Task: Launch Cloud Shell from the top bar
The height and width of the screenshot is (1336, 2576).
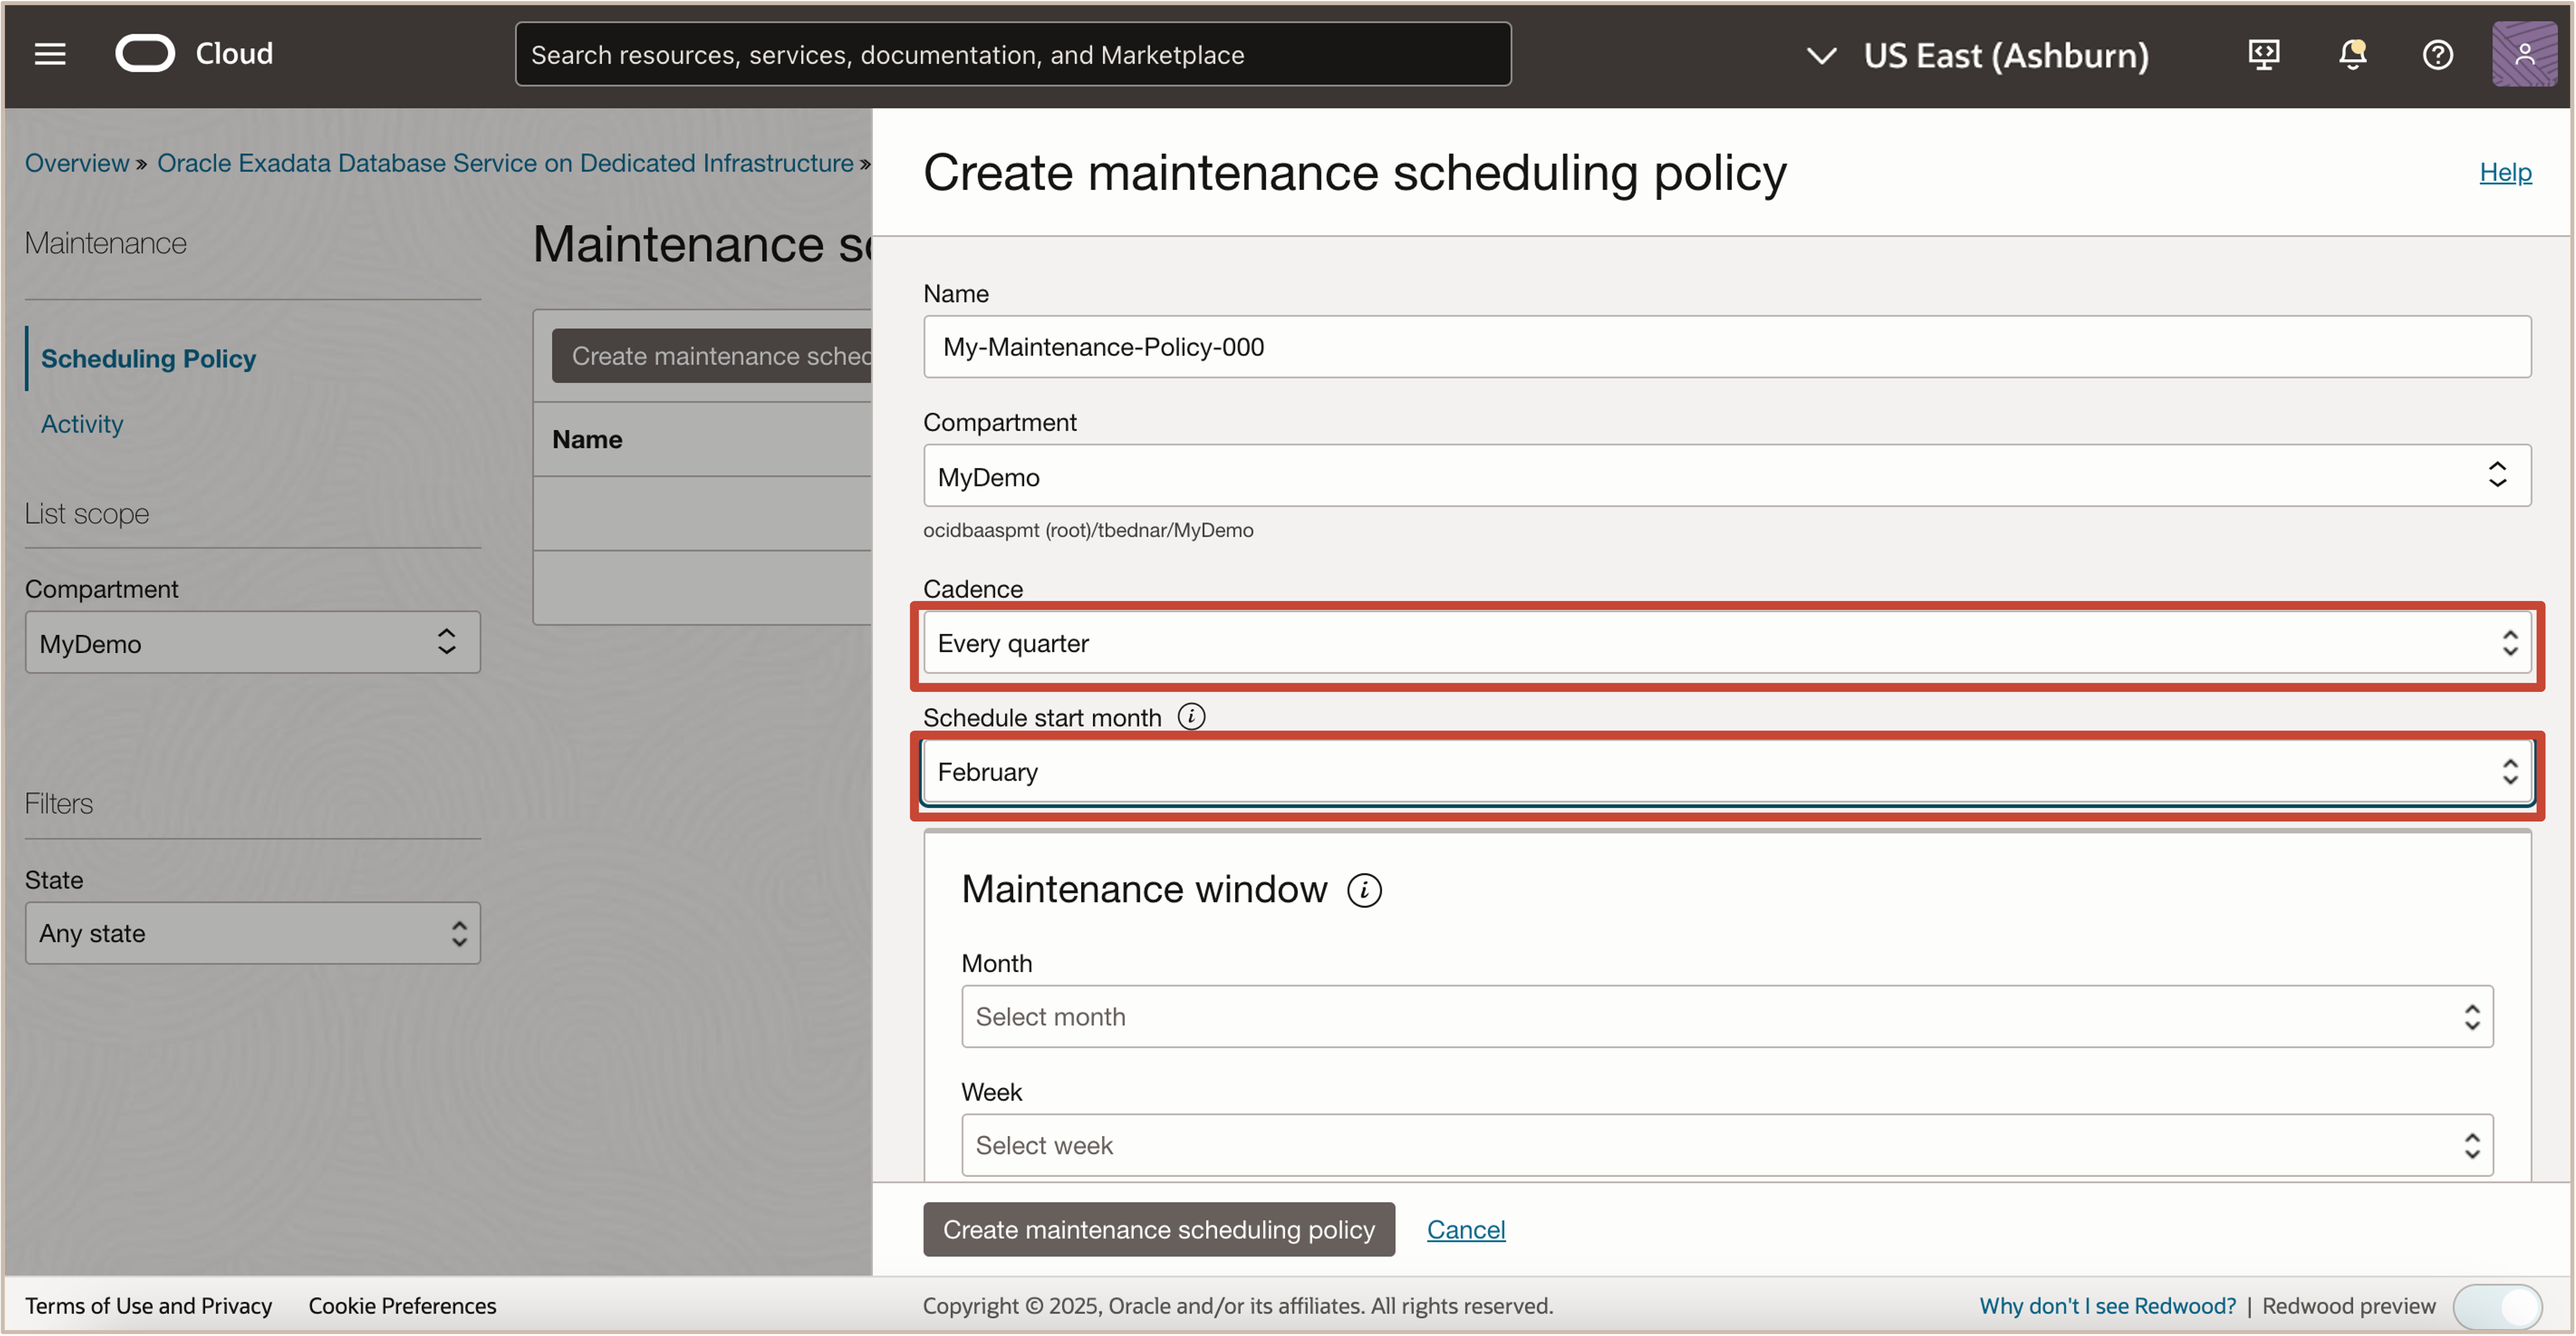Action: click(2263, 55)
